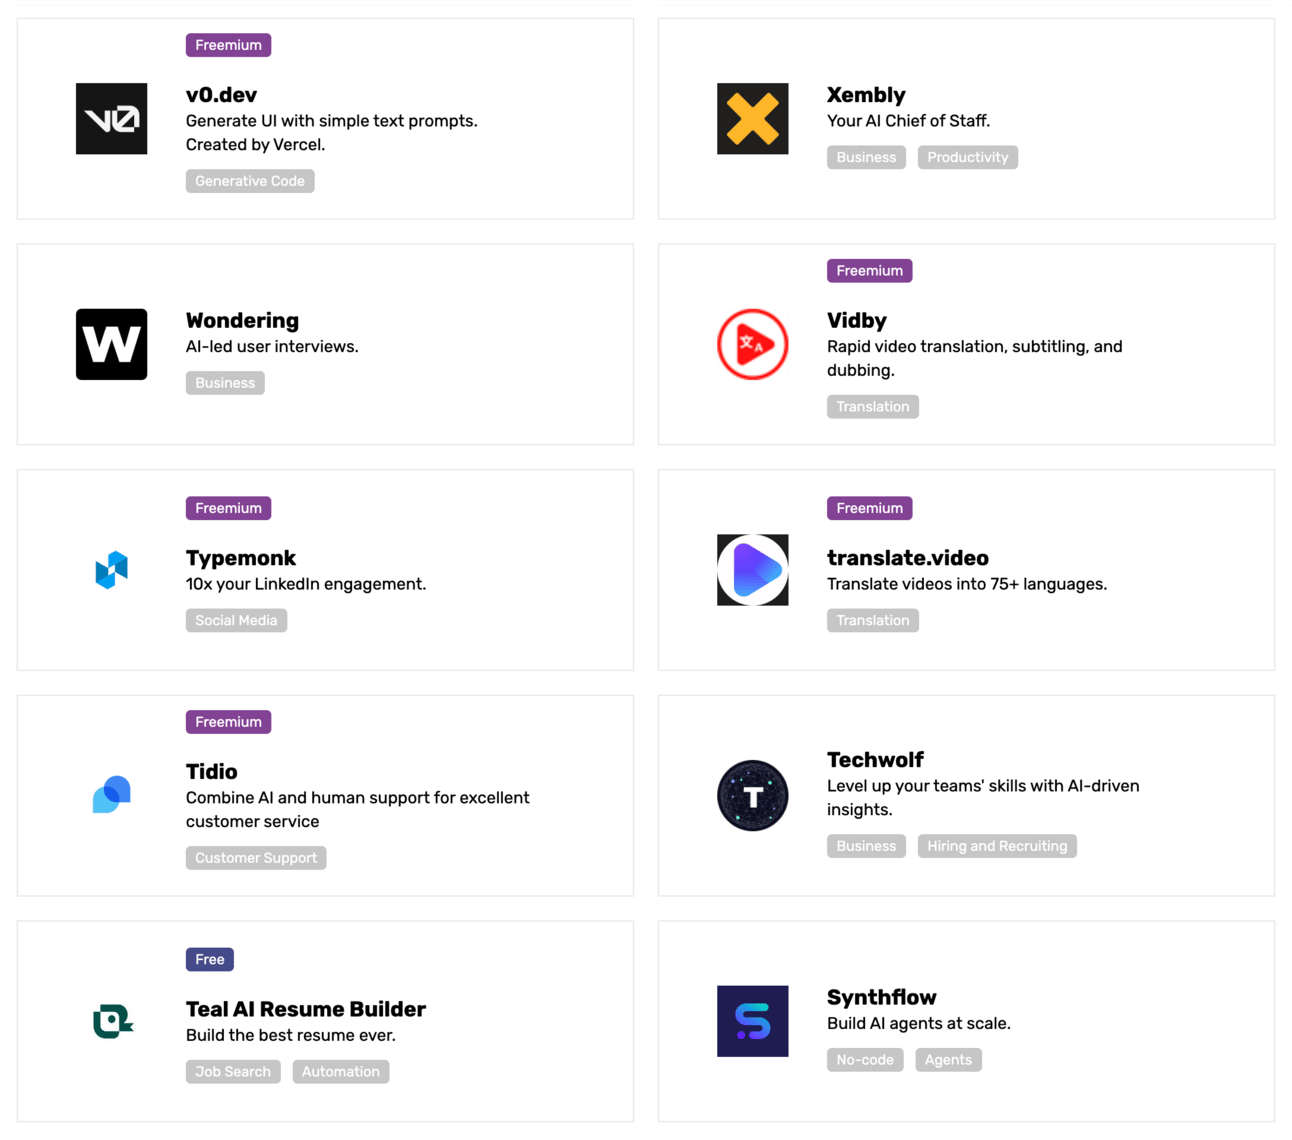
Task: Select the Freemium badge above Vidby
Action: 869,271
